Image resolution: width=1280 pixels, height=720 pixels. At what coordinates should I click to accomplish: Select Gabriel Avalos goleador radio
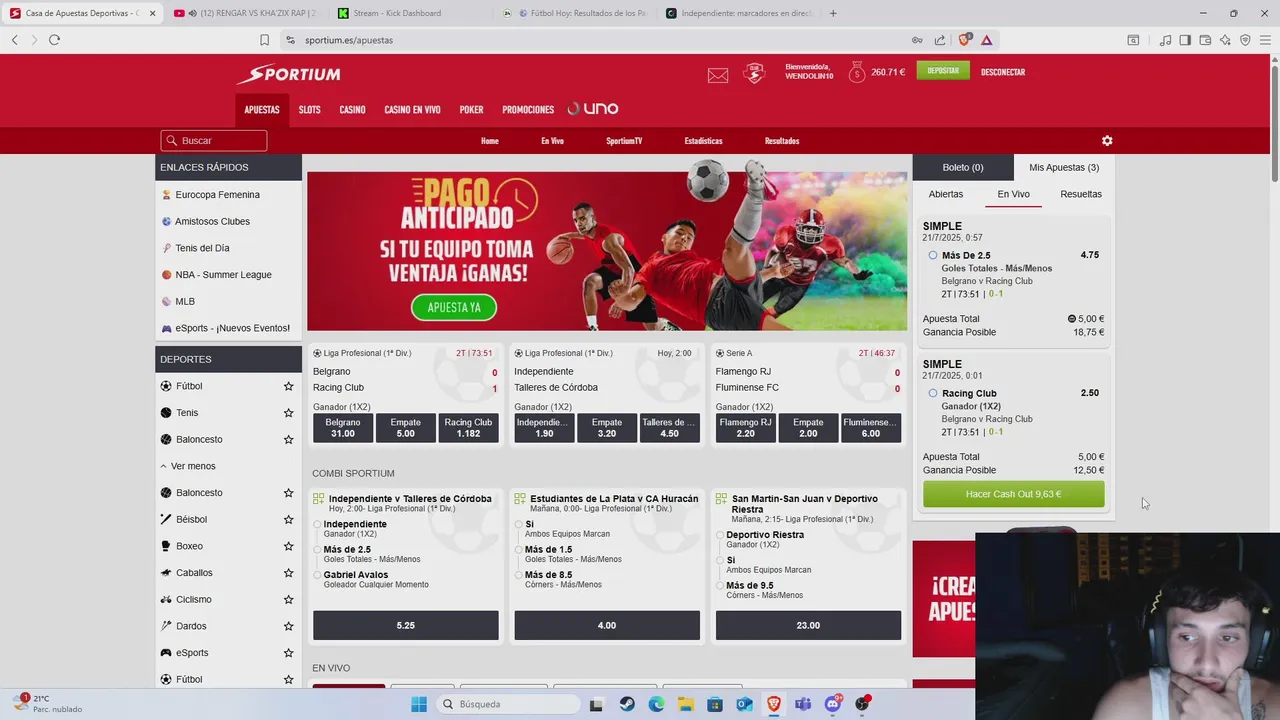(318, 575)
